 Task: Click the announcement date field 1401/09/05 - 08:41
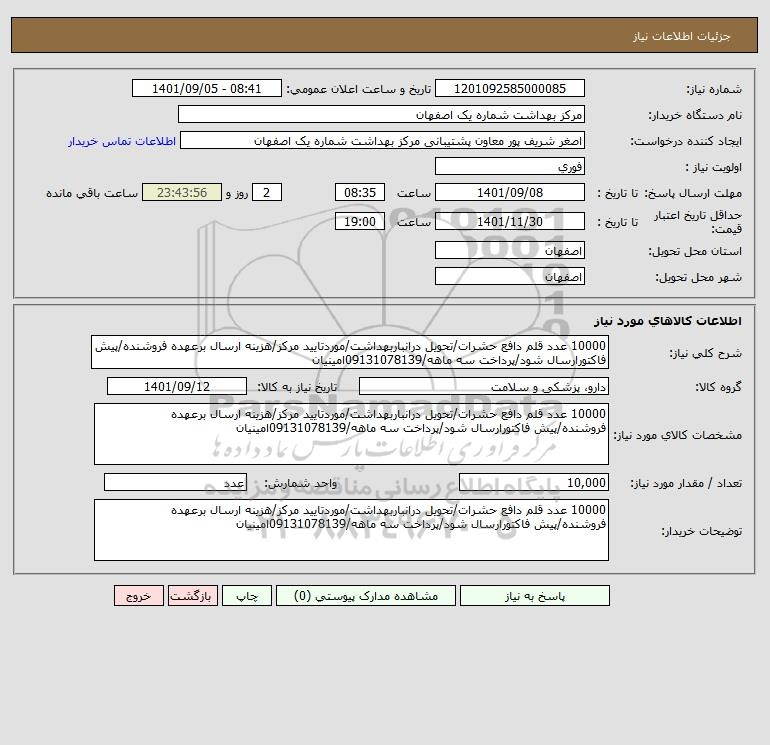[207, 88]
